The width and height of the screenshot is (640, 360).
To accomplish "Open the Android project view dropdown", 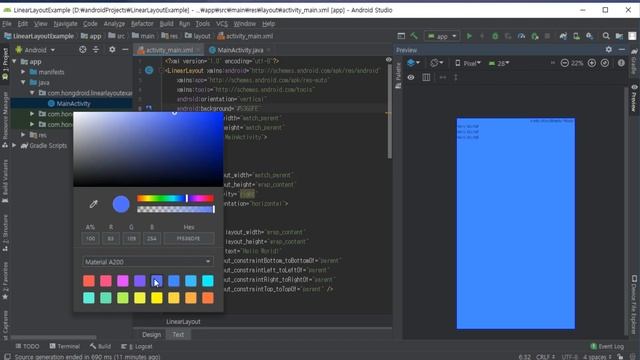I will tap(35, 50).
